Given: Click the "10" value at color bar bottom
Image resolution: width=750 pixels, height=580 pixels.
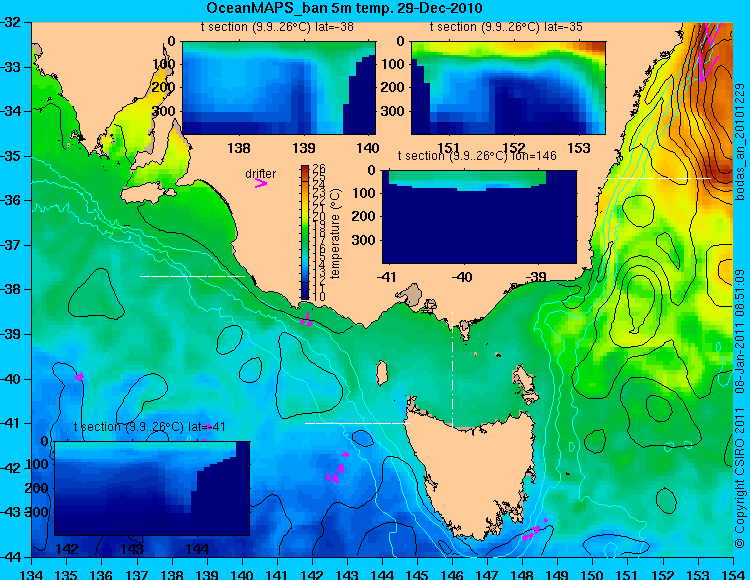Looking at the screenshot, I should tap(319, 297).
